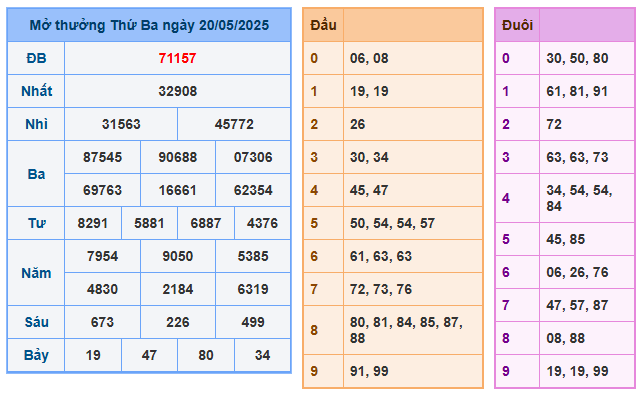Screen dimensions: 642x395
Task: Select Năm prize number 6319
Action: (x=253, y=289)
